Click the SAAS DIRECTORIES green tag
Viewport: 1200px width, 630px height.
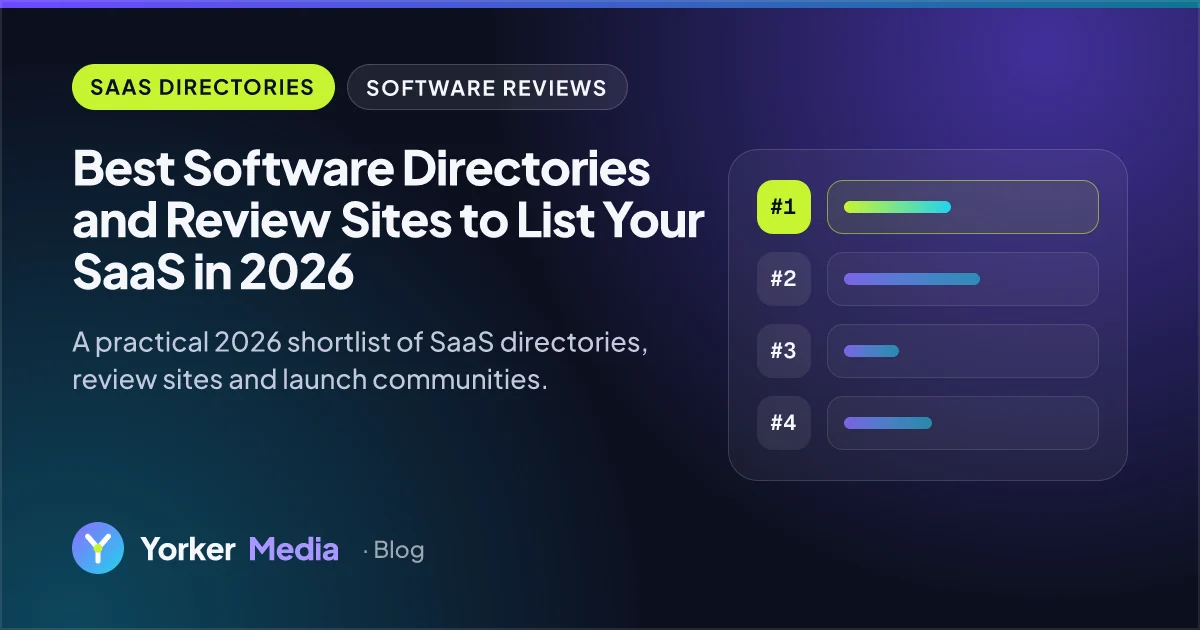click(x=203, y=87)
